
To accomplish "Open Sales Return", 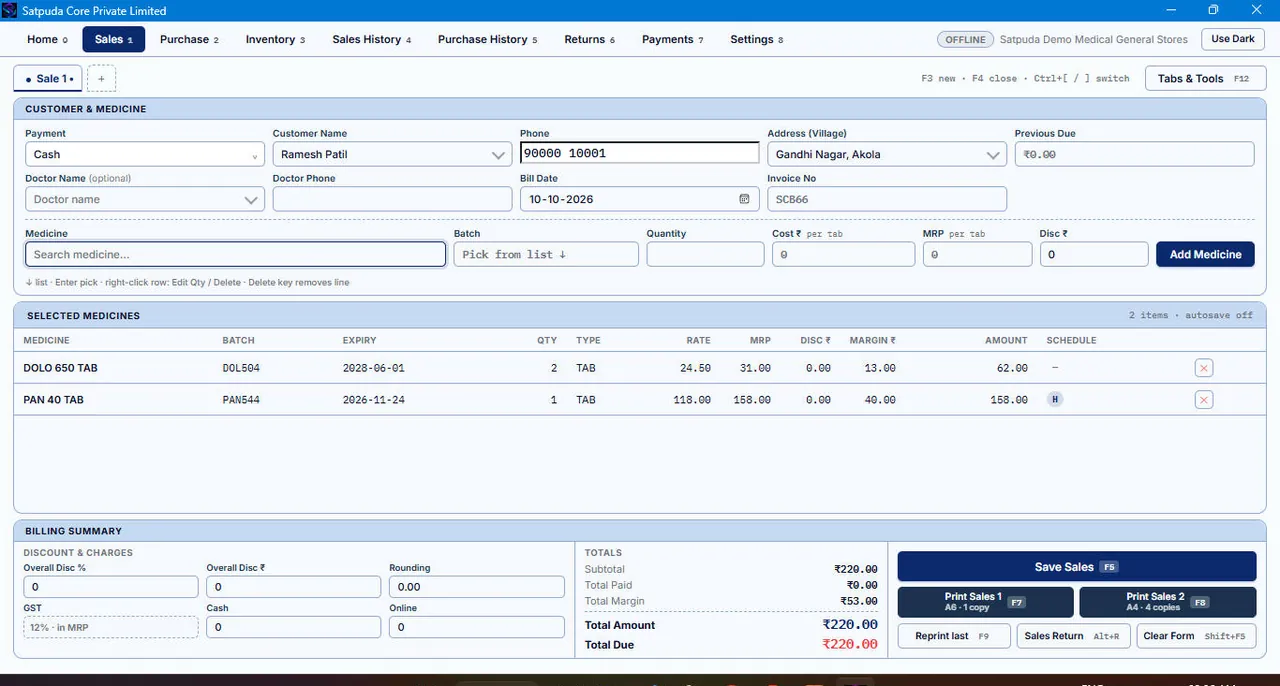I will pyautogui.click(x=1073, y=636).
